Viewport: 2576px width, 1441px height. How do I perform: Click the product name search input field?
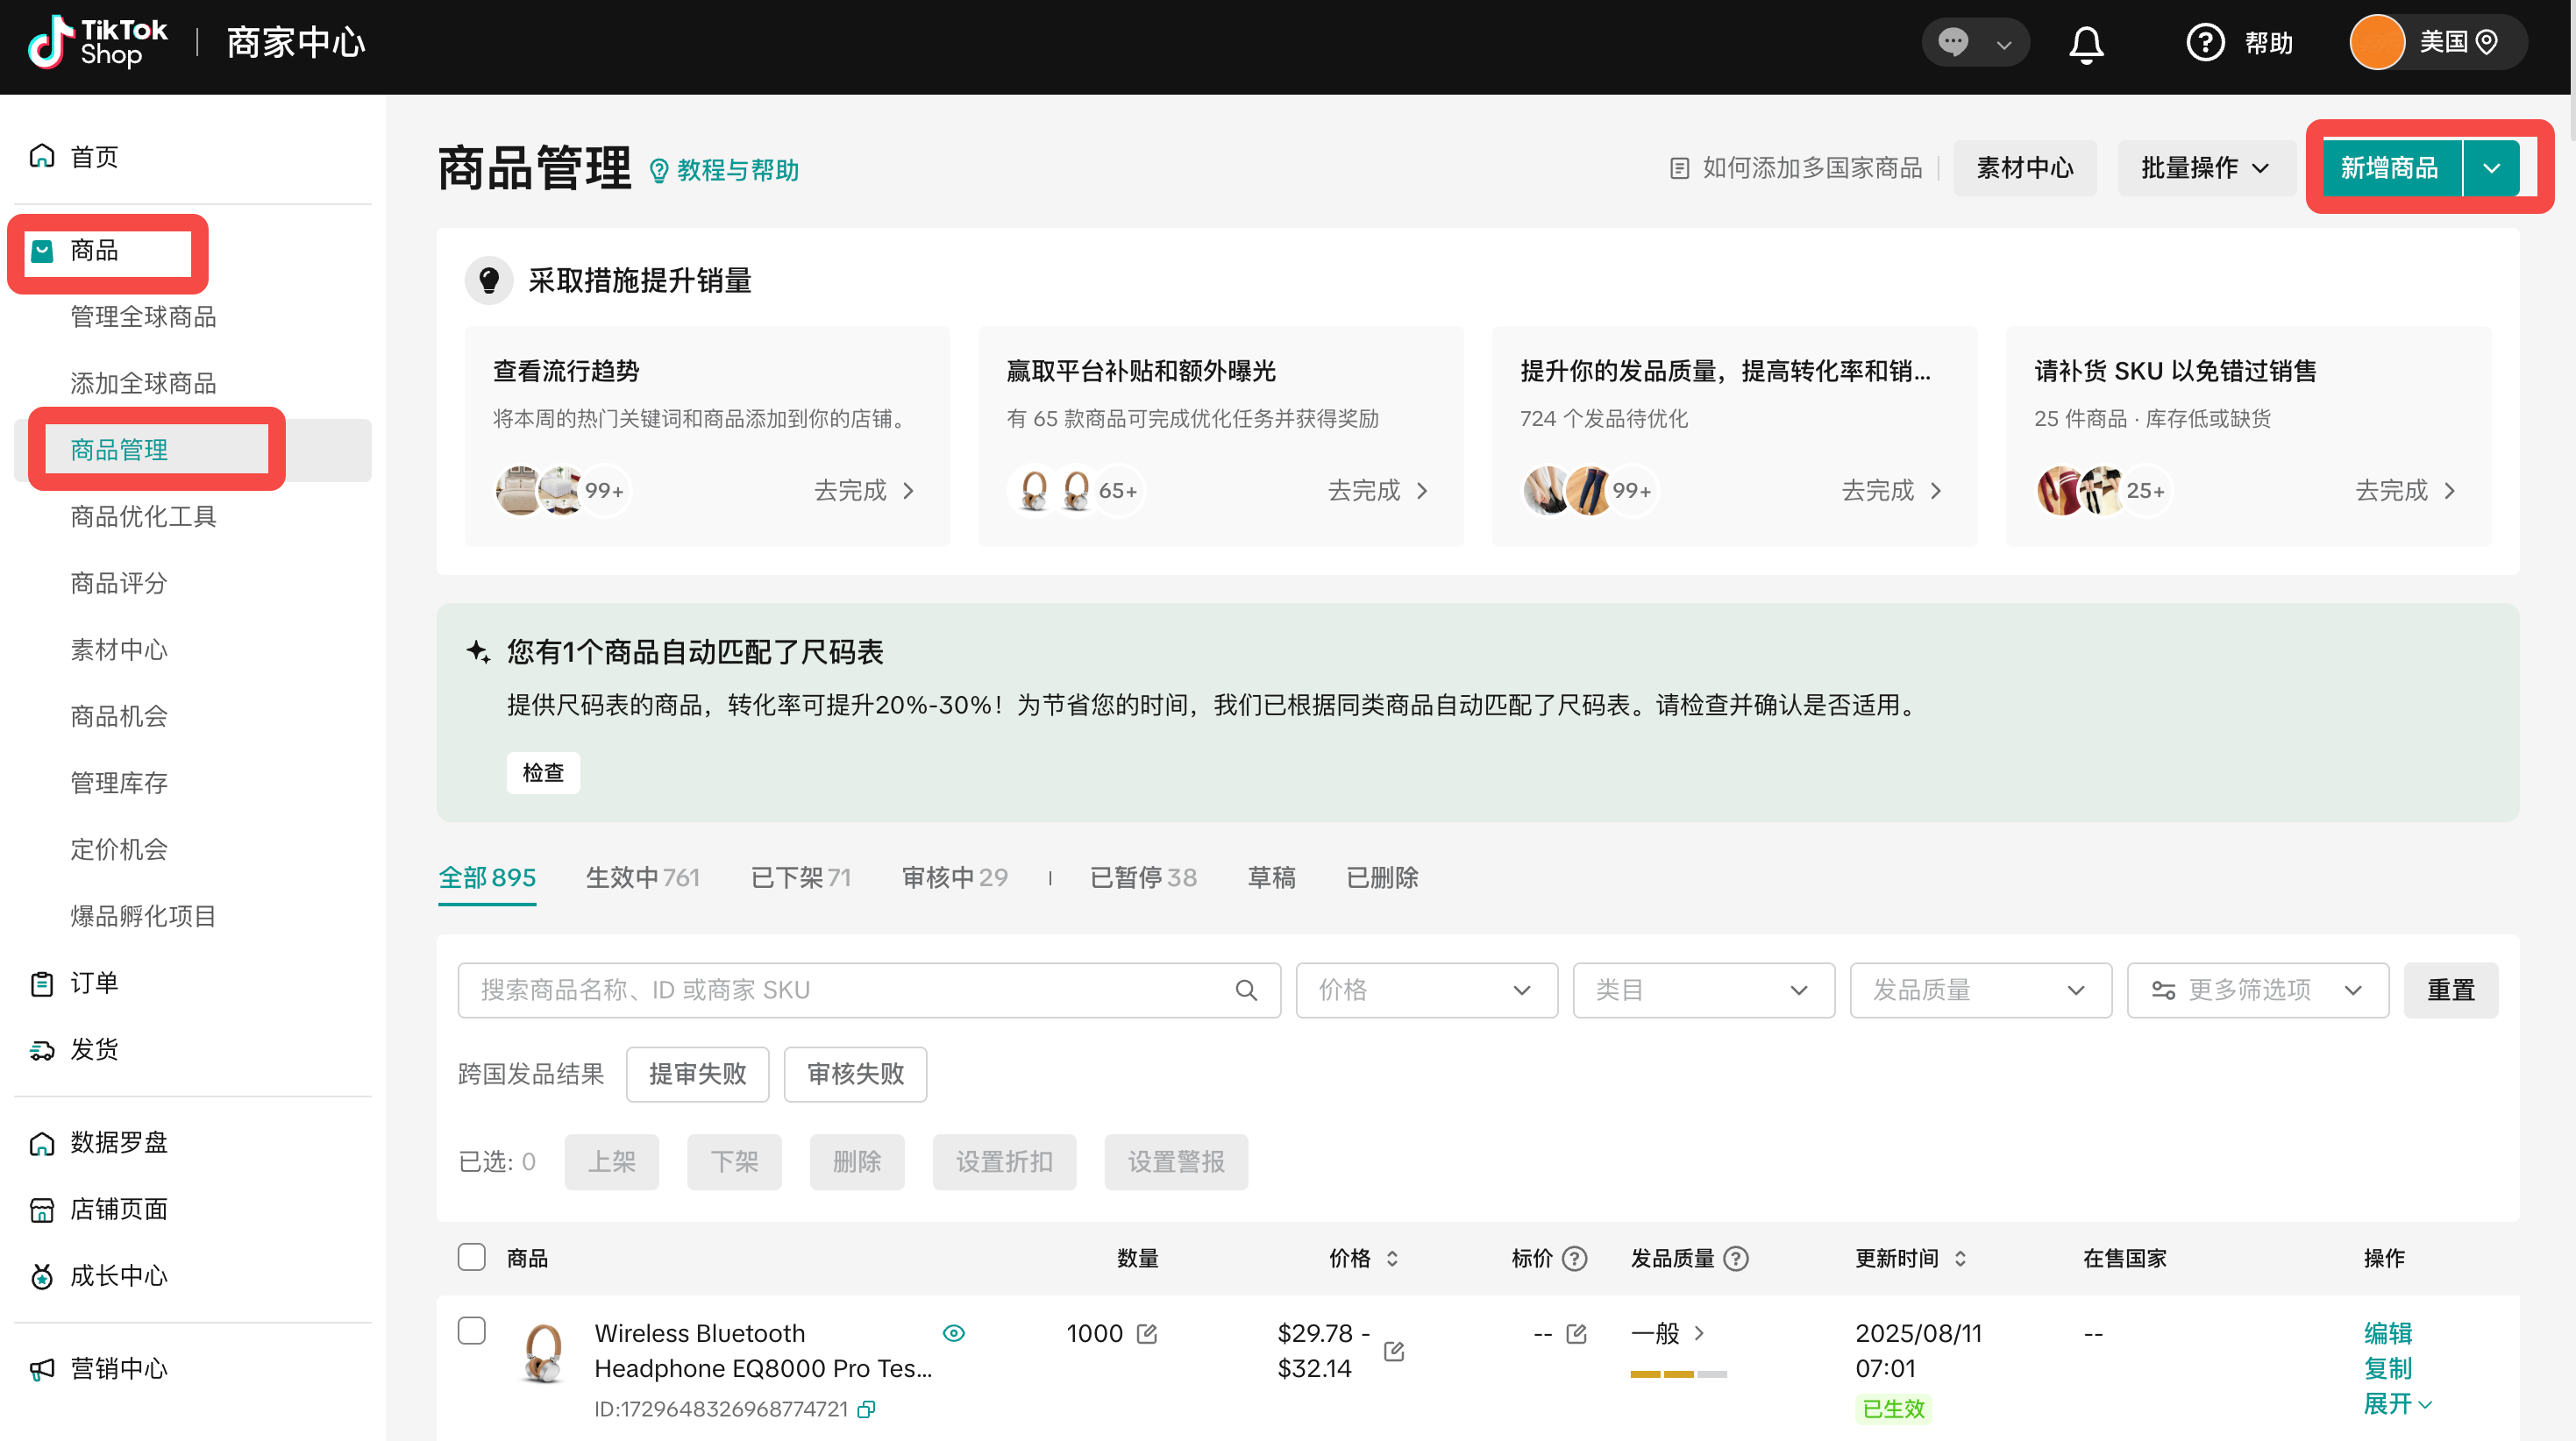pyautogui.click(x=850, y=990)
